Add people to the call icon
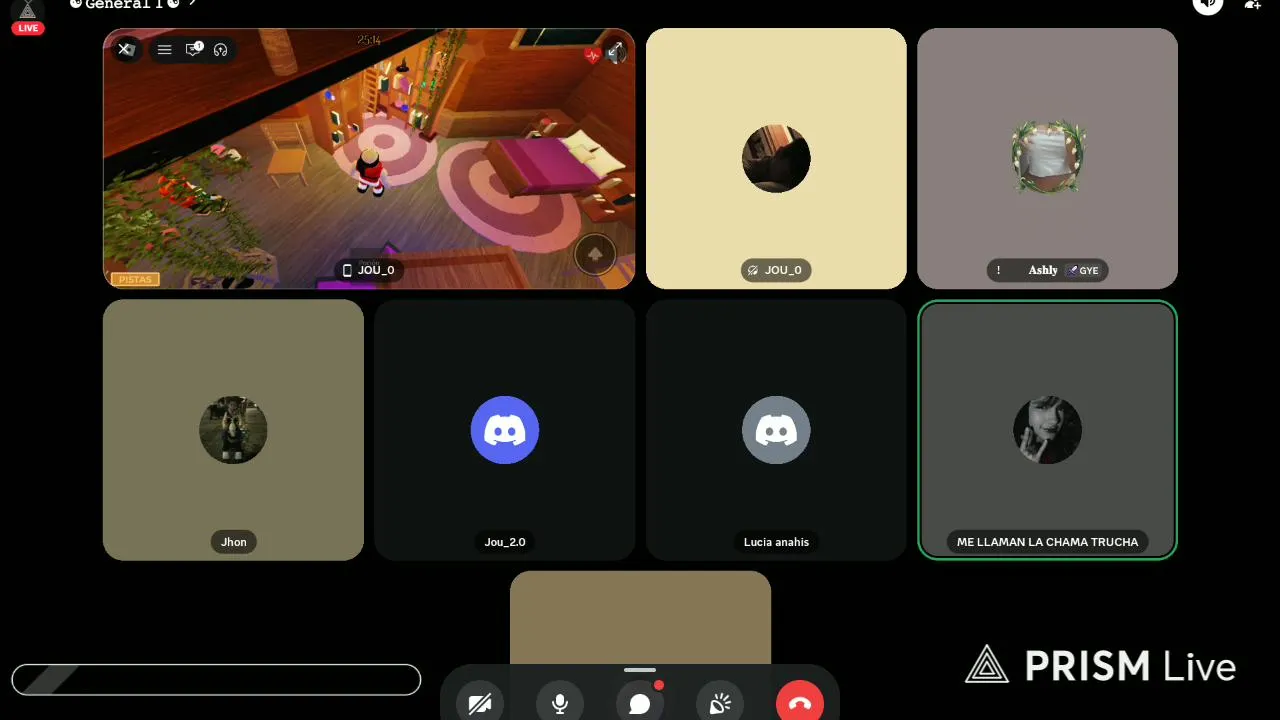Screen dimensions: 1280x720 1252,4
